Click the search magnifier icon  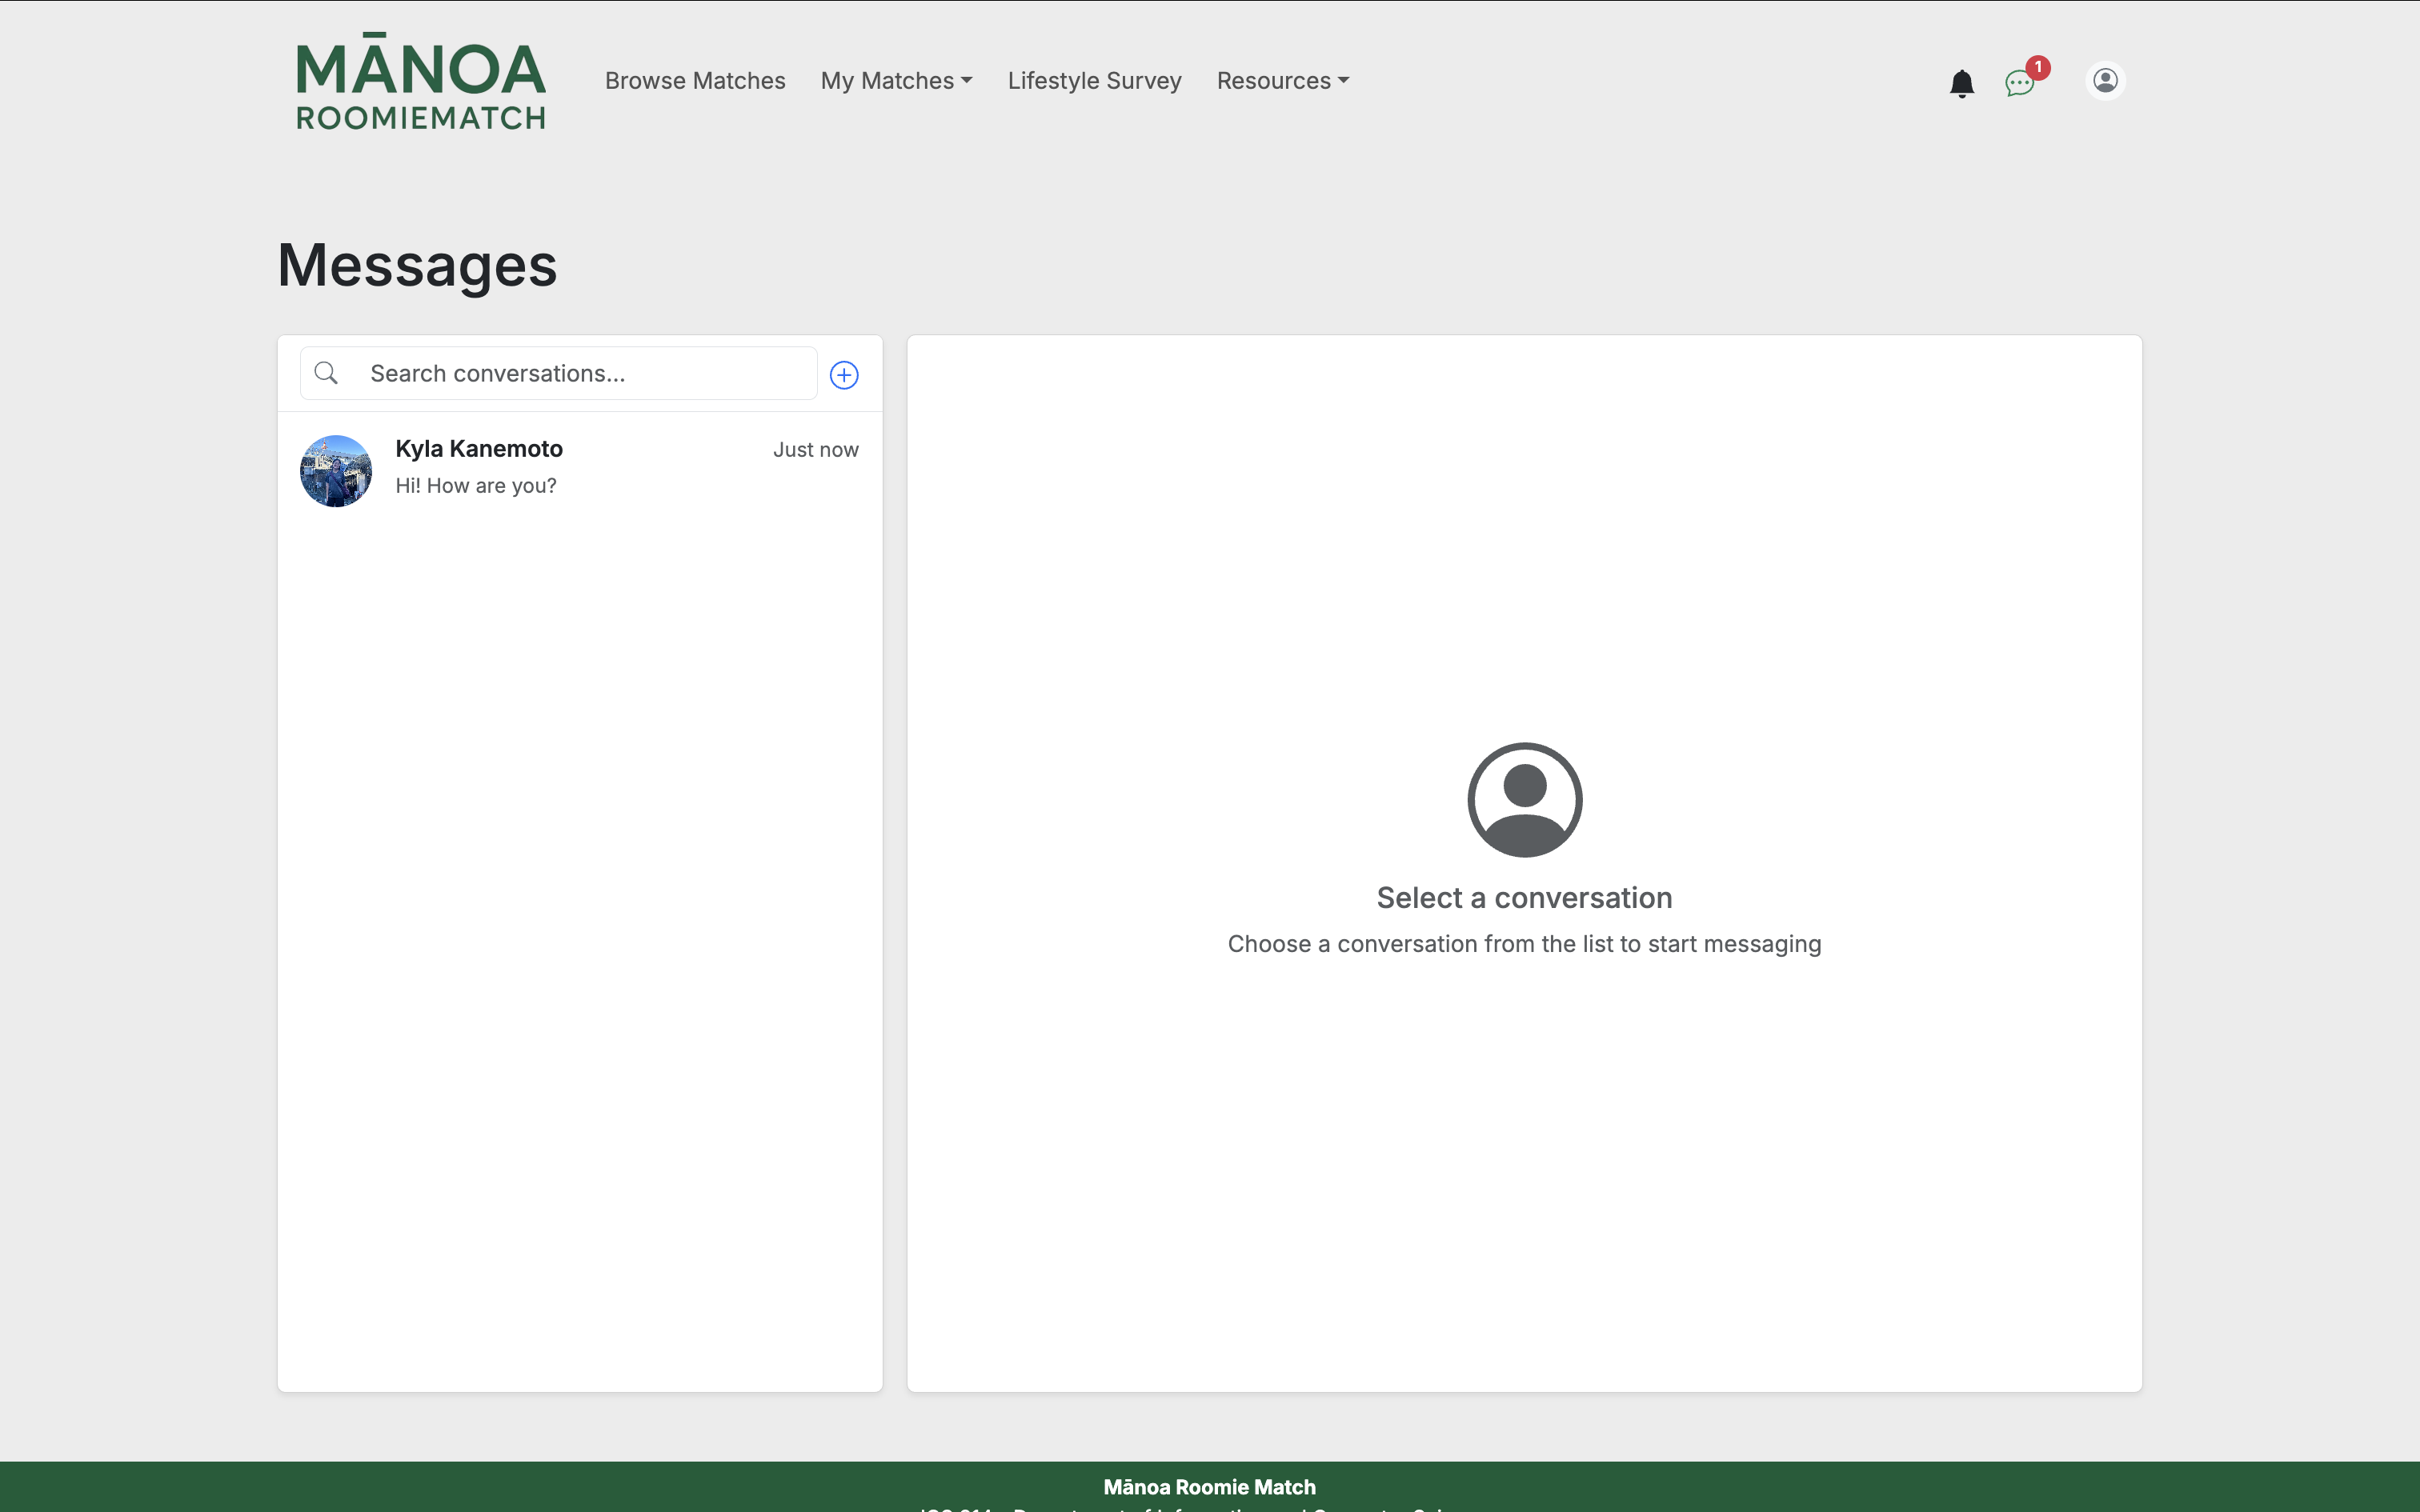coord(326,374)
